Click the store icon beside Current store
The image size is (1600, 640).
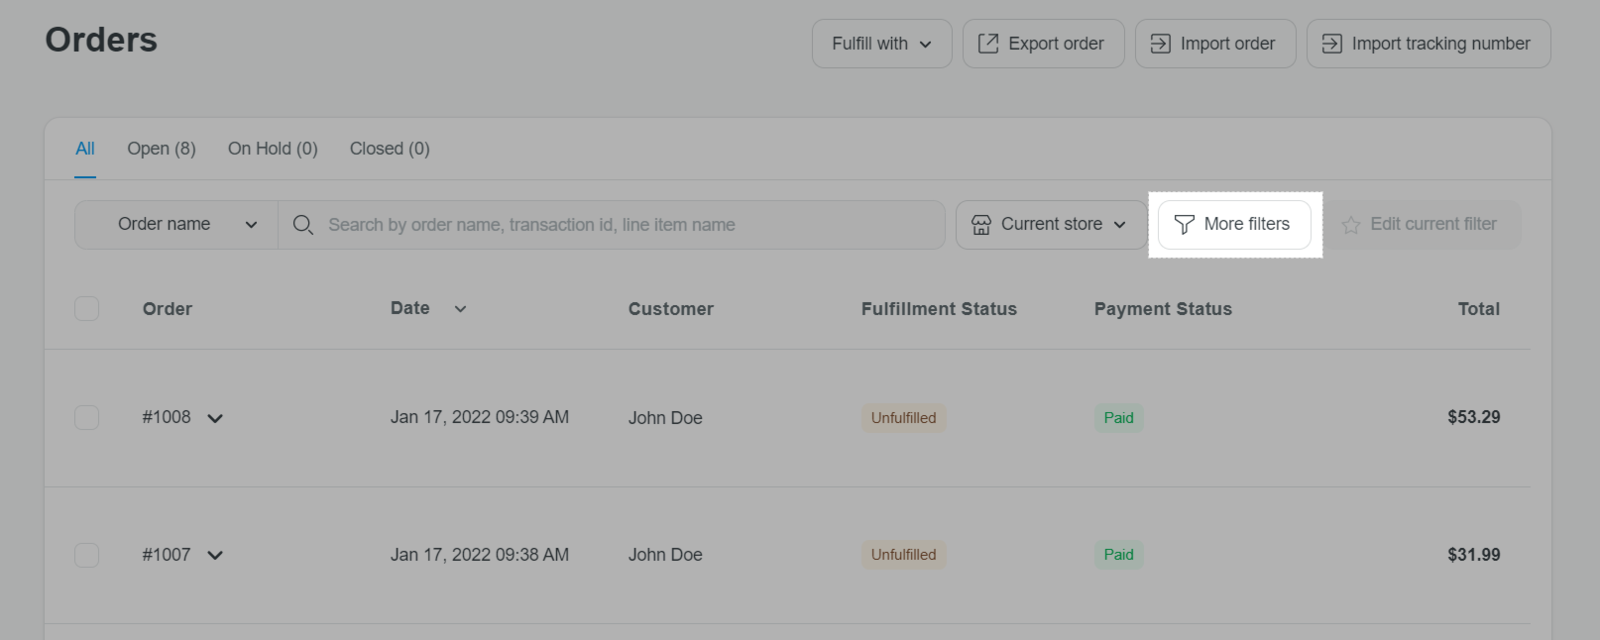coord(981,225)
